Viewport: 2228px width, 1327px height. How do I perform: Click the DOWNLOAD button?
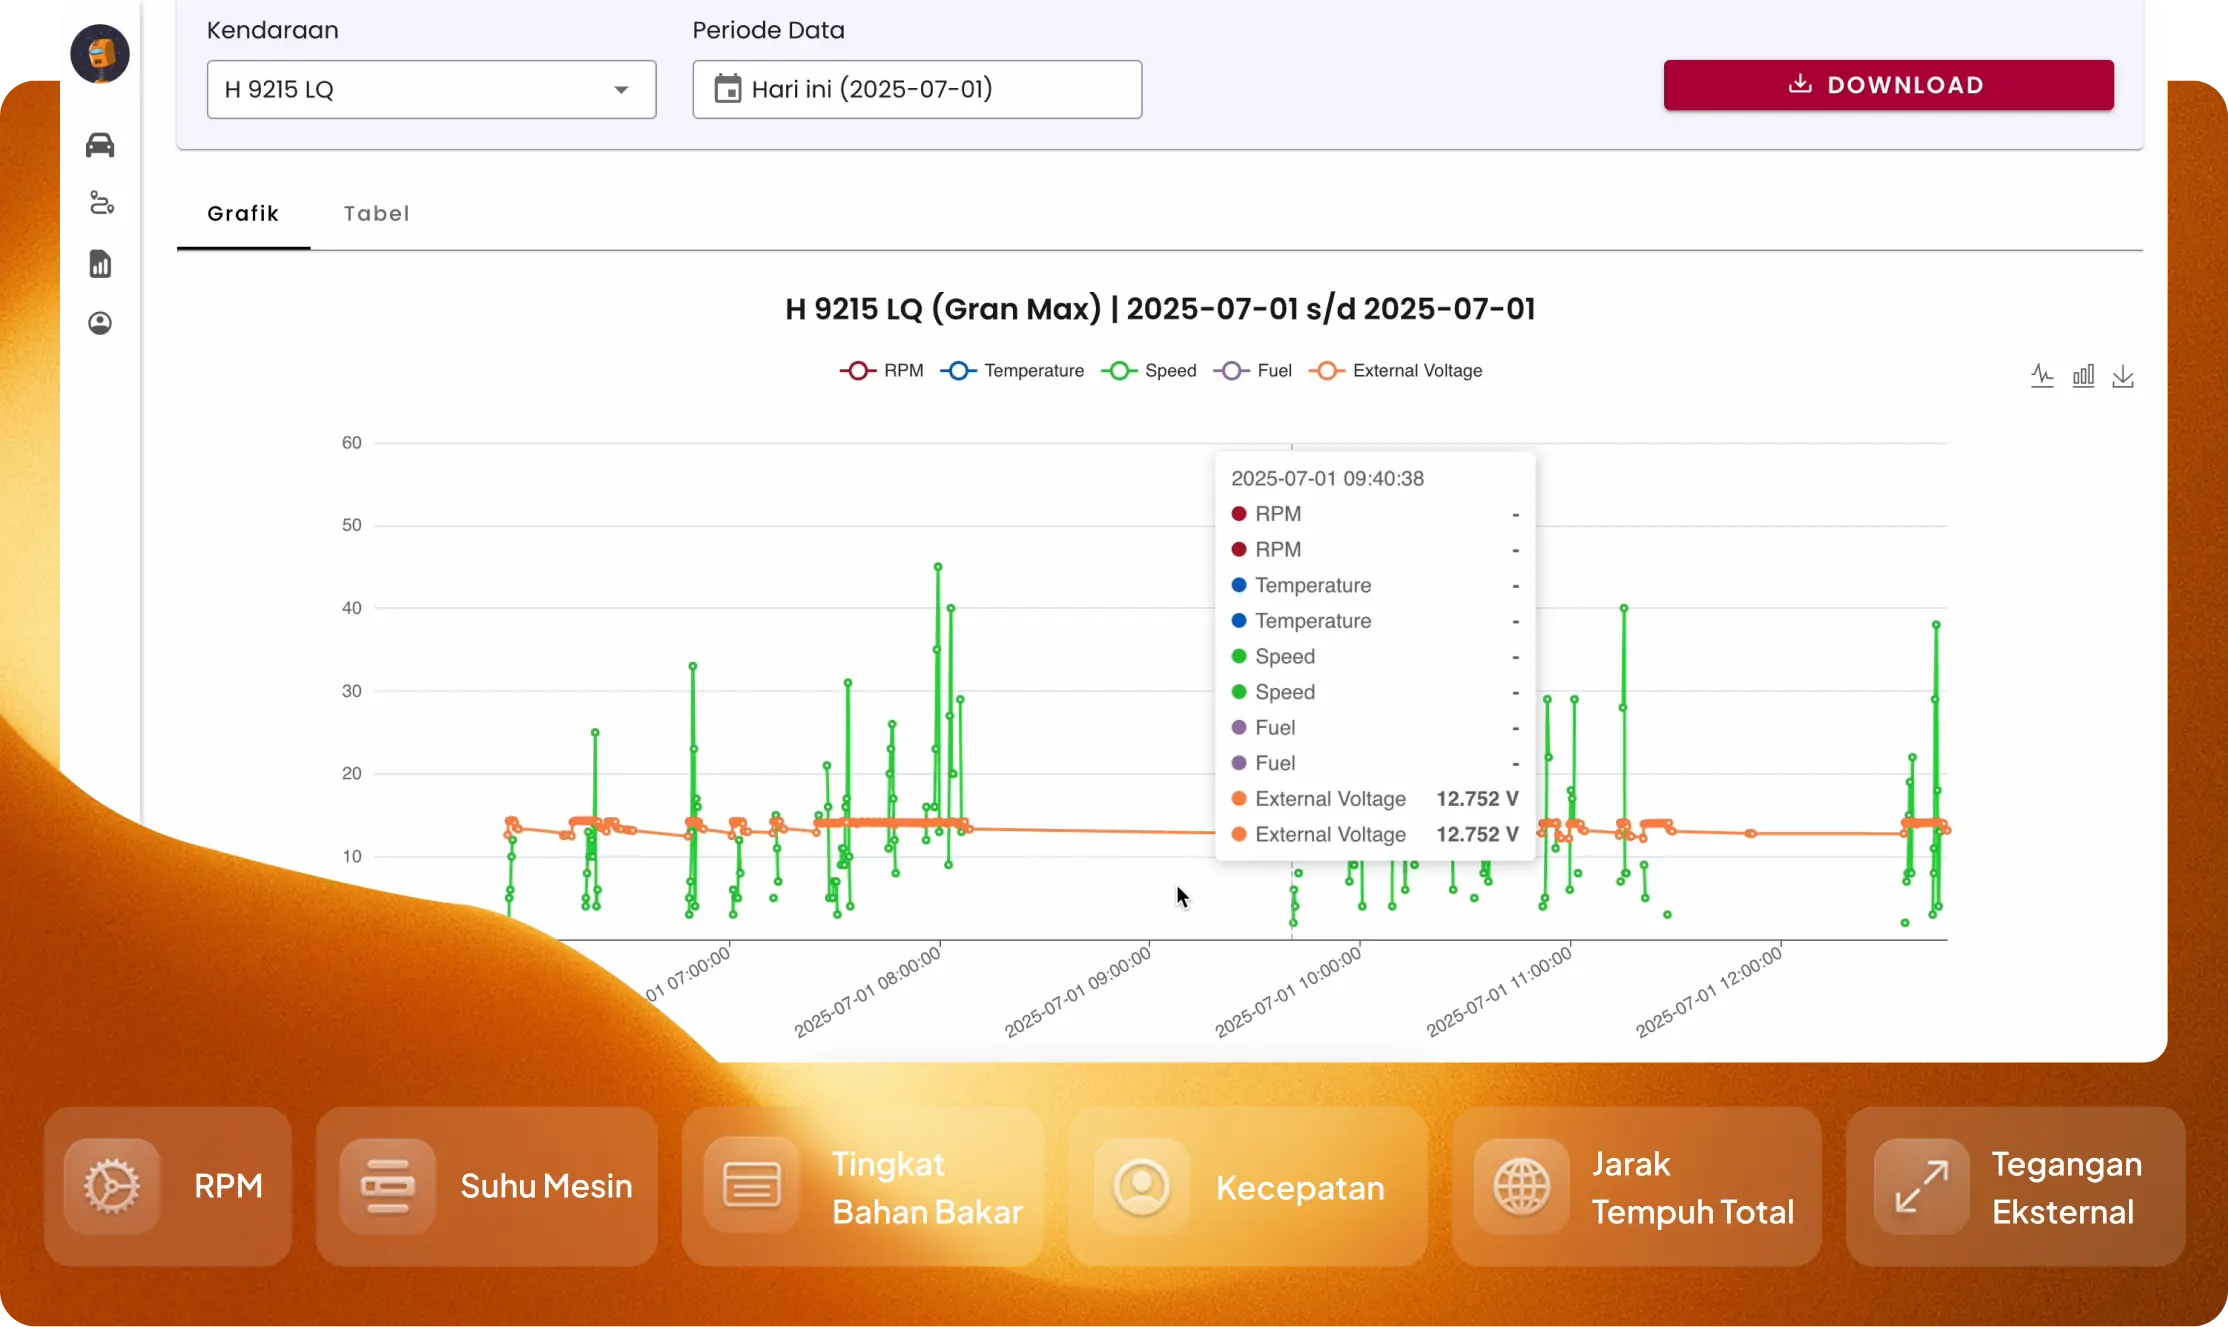pos(1888,85)
